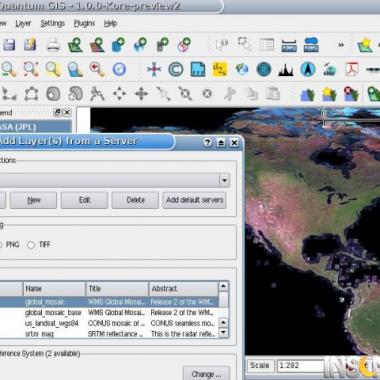The width and height of the screenshot is (380, 380).
Task: Click the Edit connection button
Action: click(84, 200)
